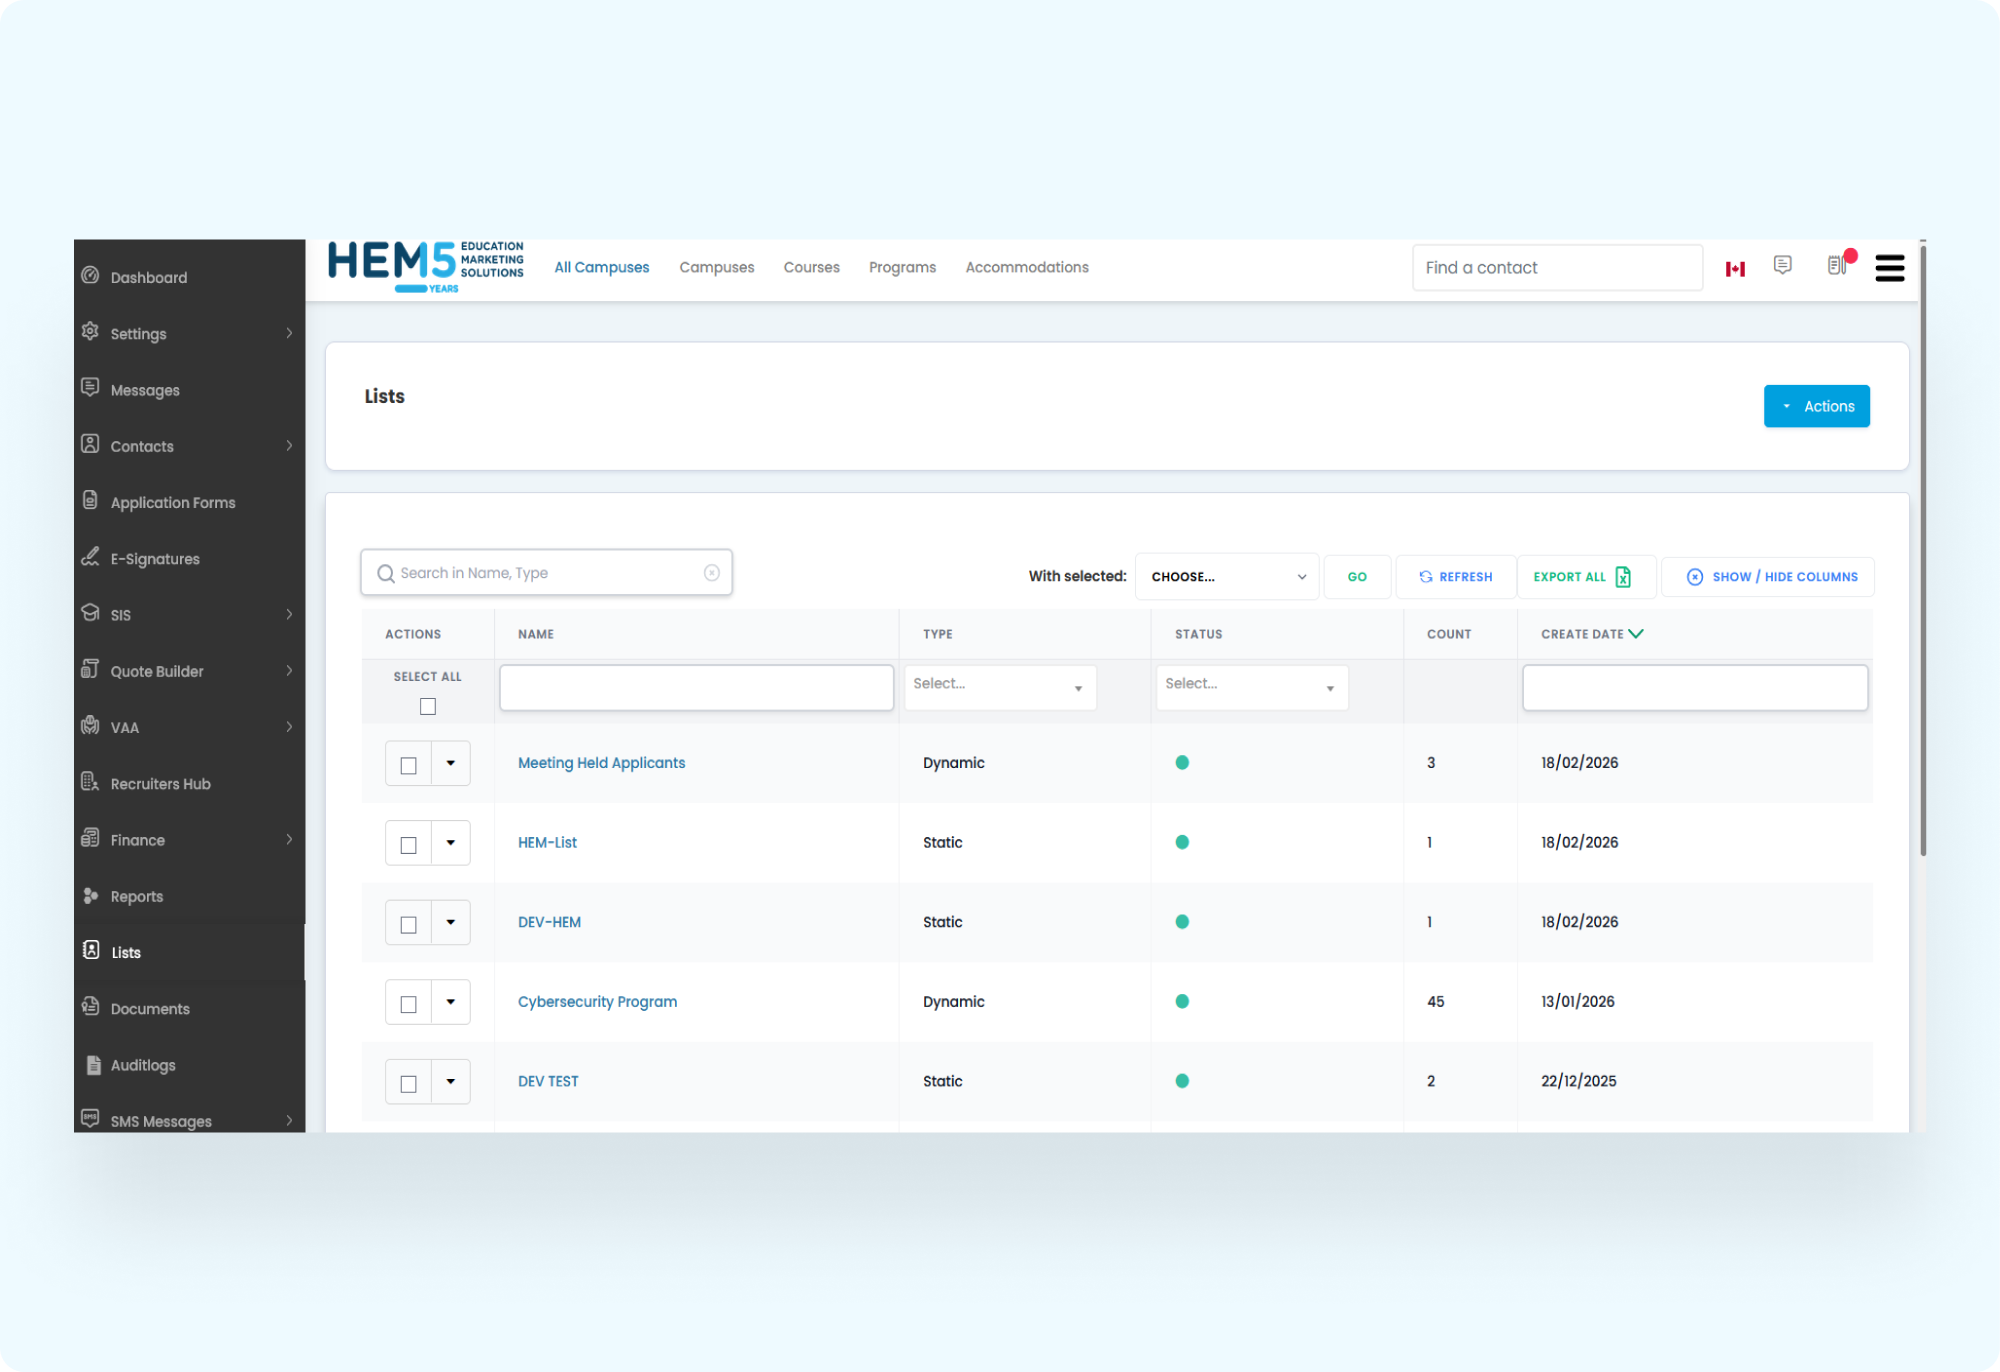The height and width of the screenshot is (1372, 2000).
Task: Expand row actions arrow for HEM-List
Action: point(451,843)
